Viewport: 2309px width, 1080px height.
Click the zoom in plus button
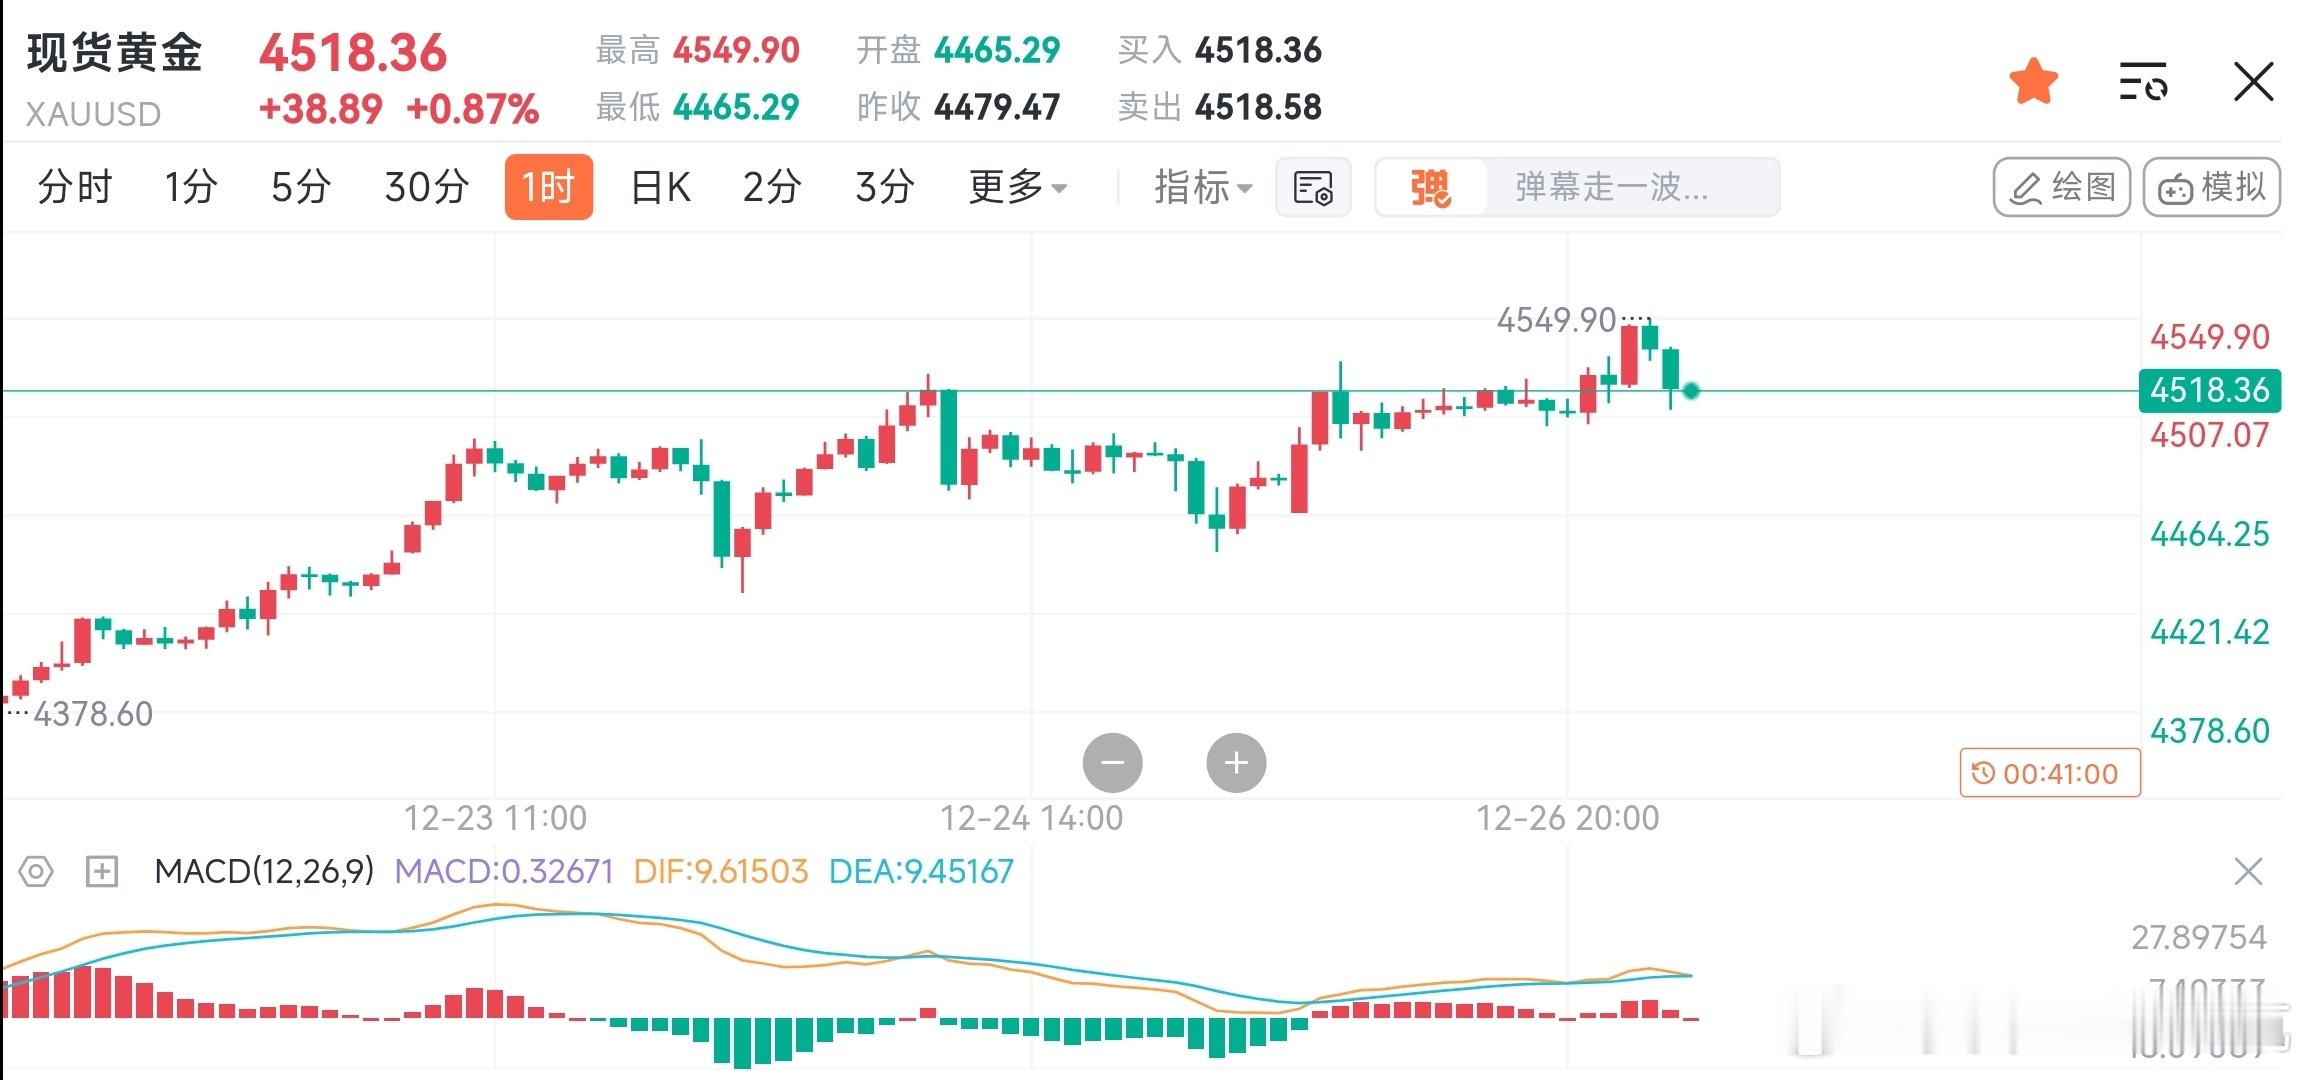[x=1236, y=763]
